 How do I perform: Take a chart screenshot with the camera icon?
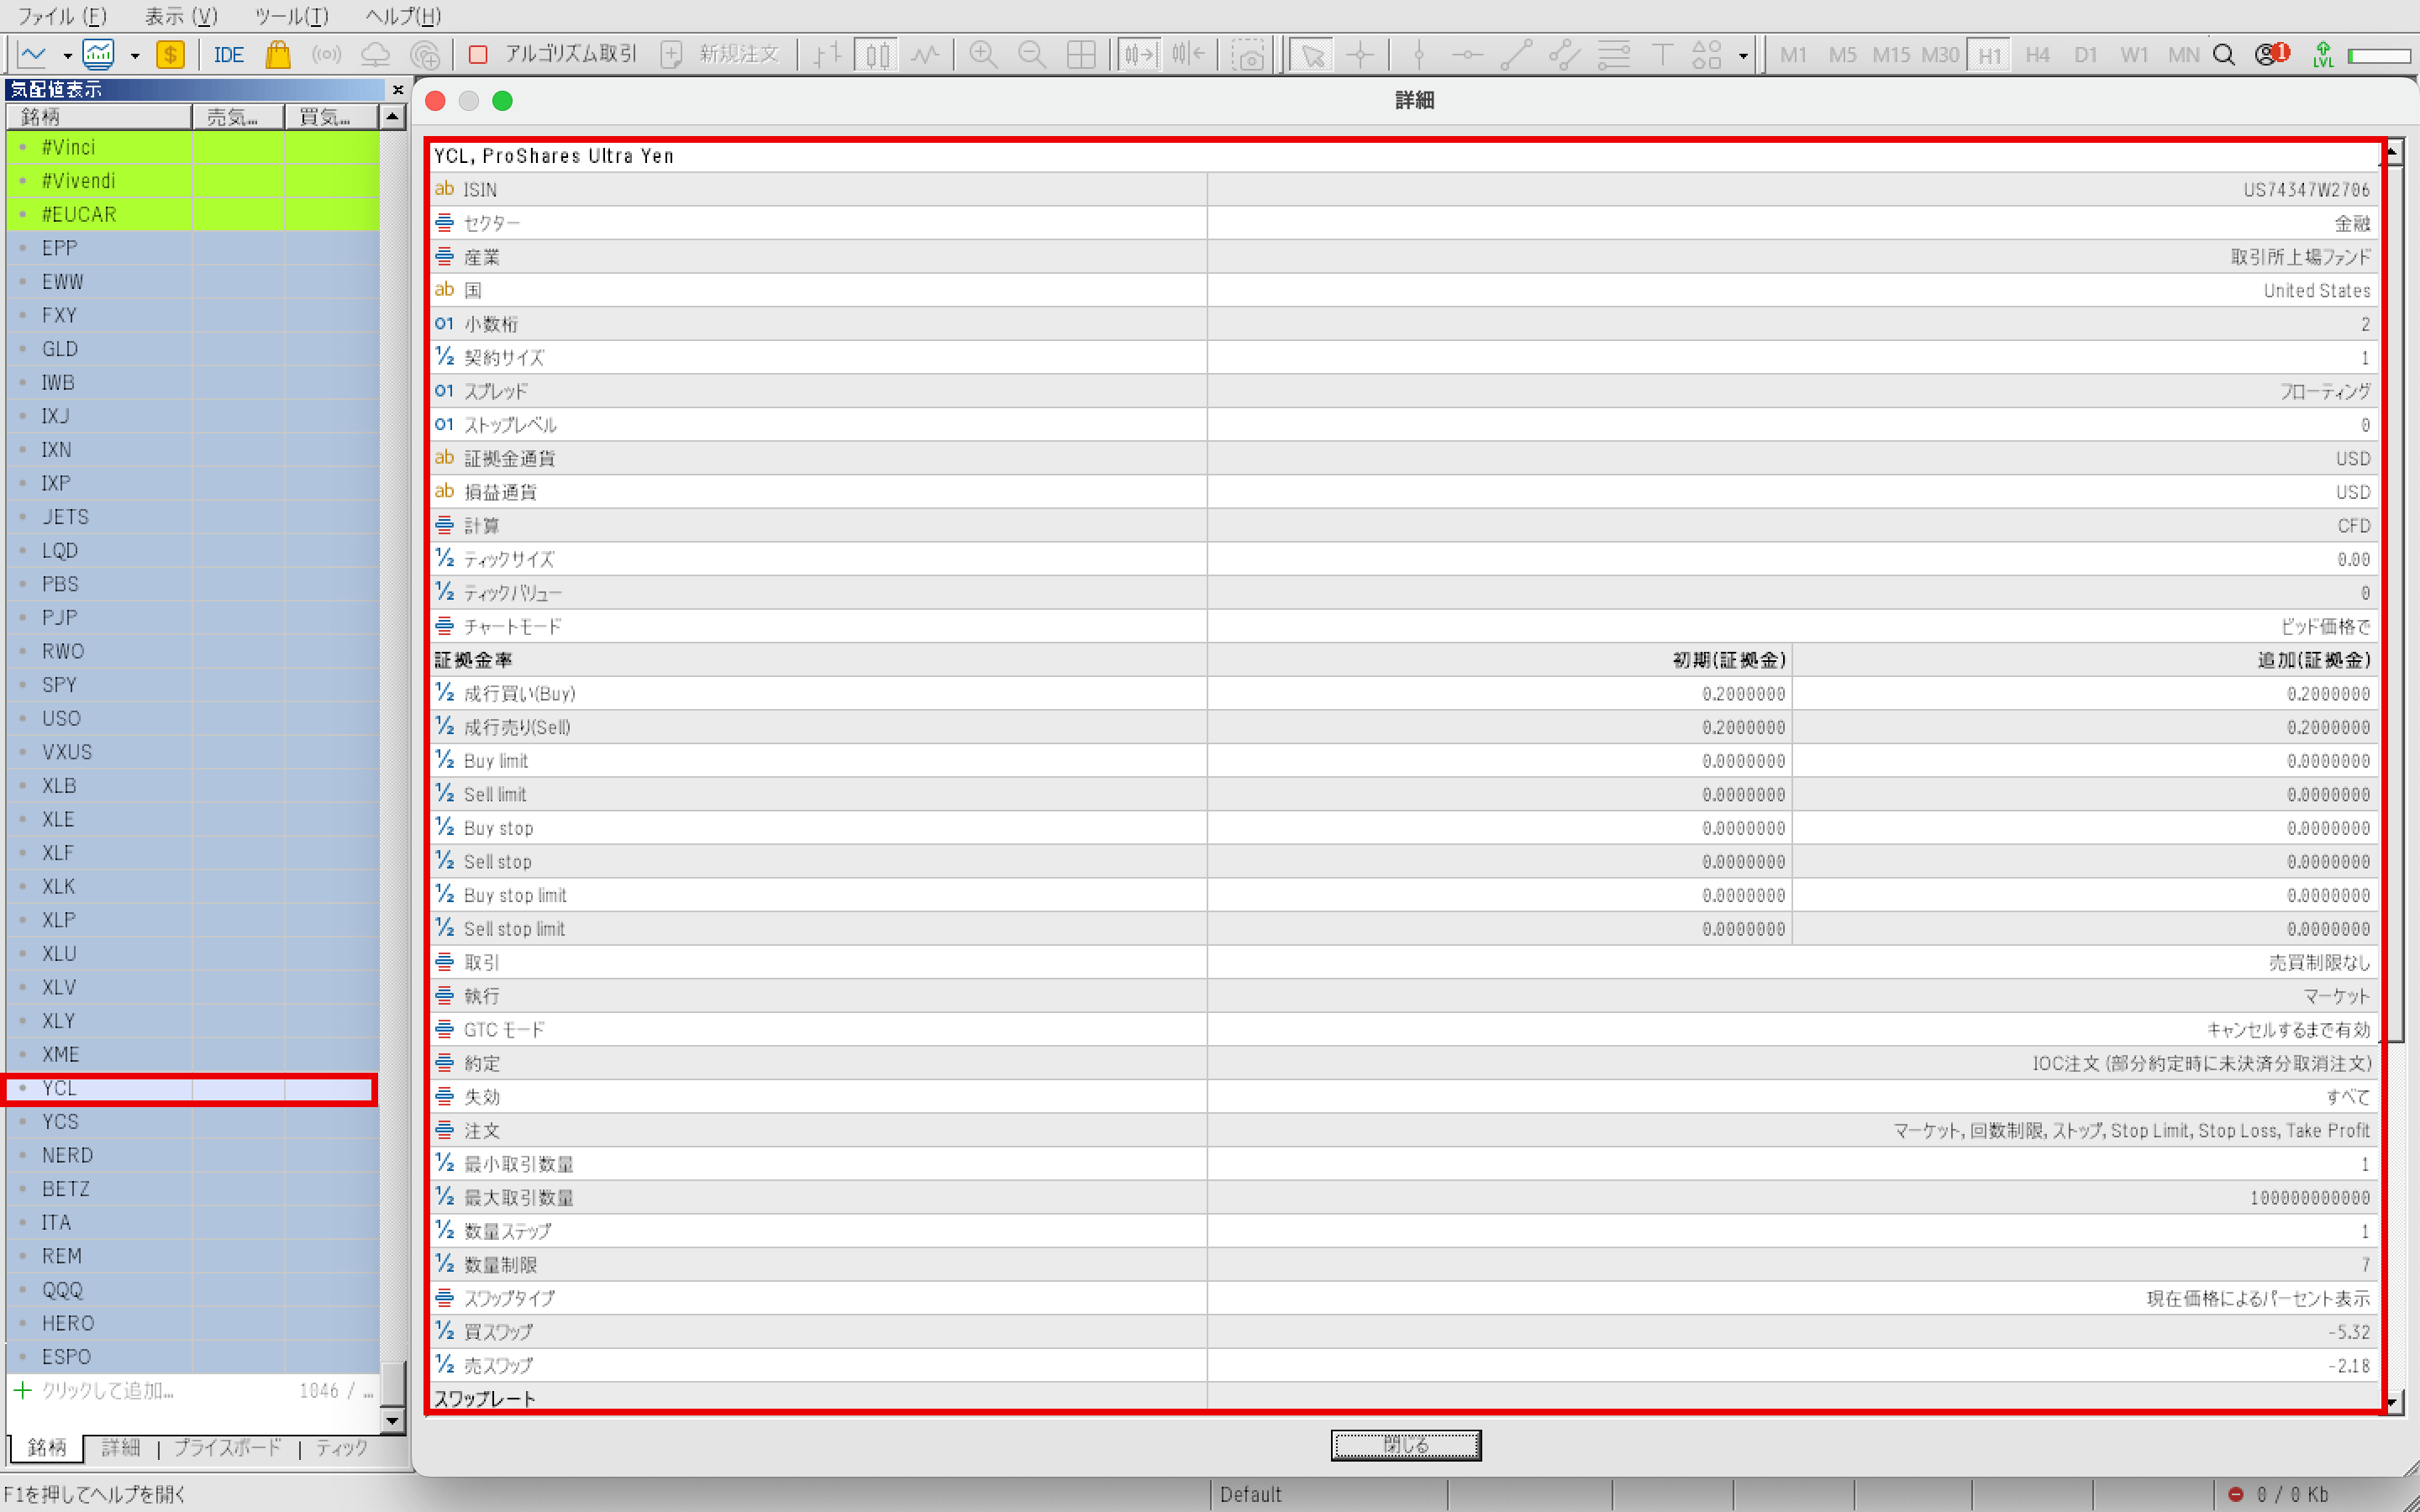(x=1249, y=55)
